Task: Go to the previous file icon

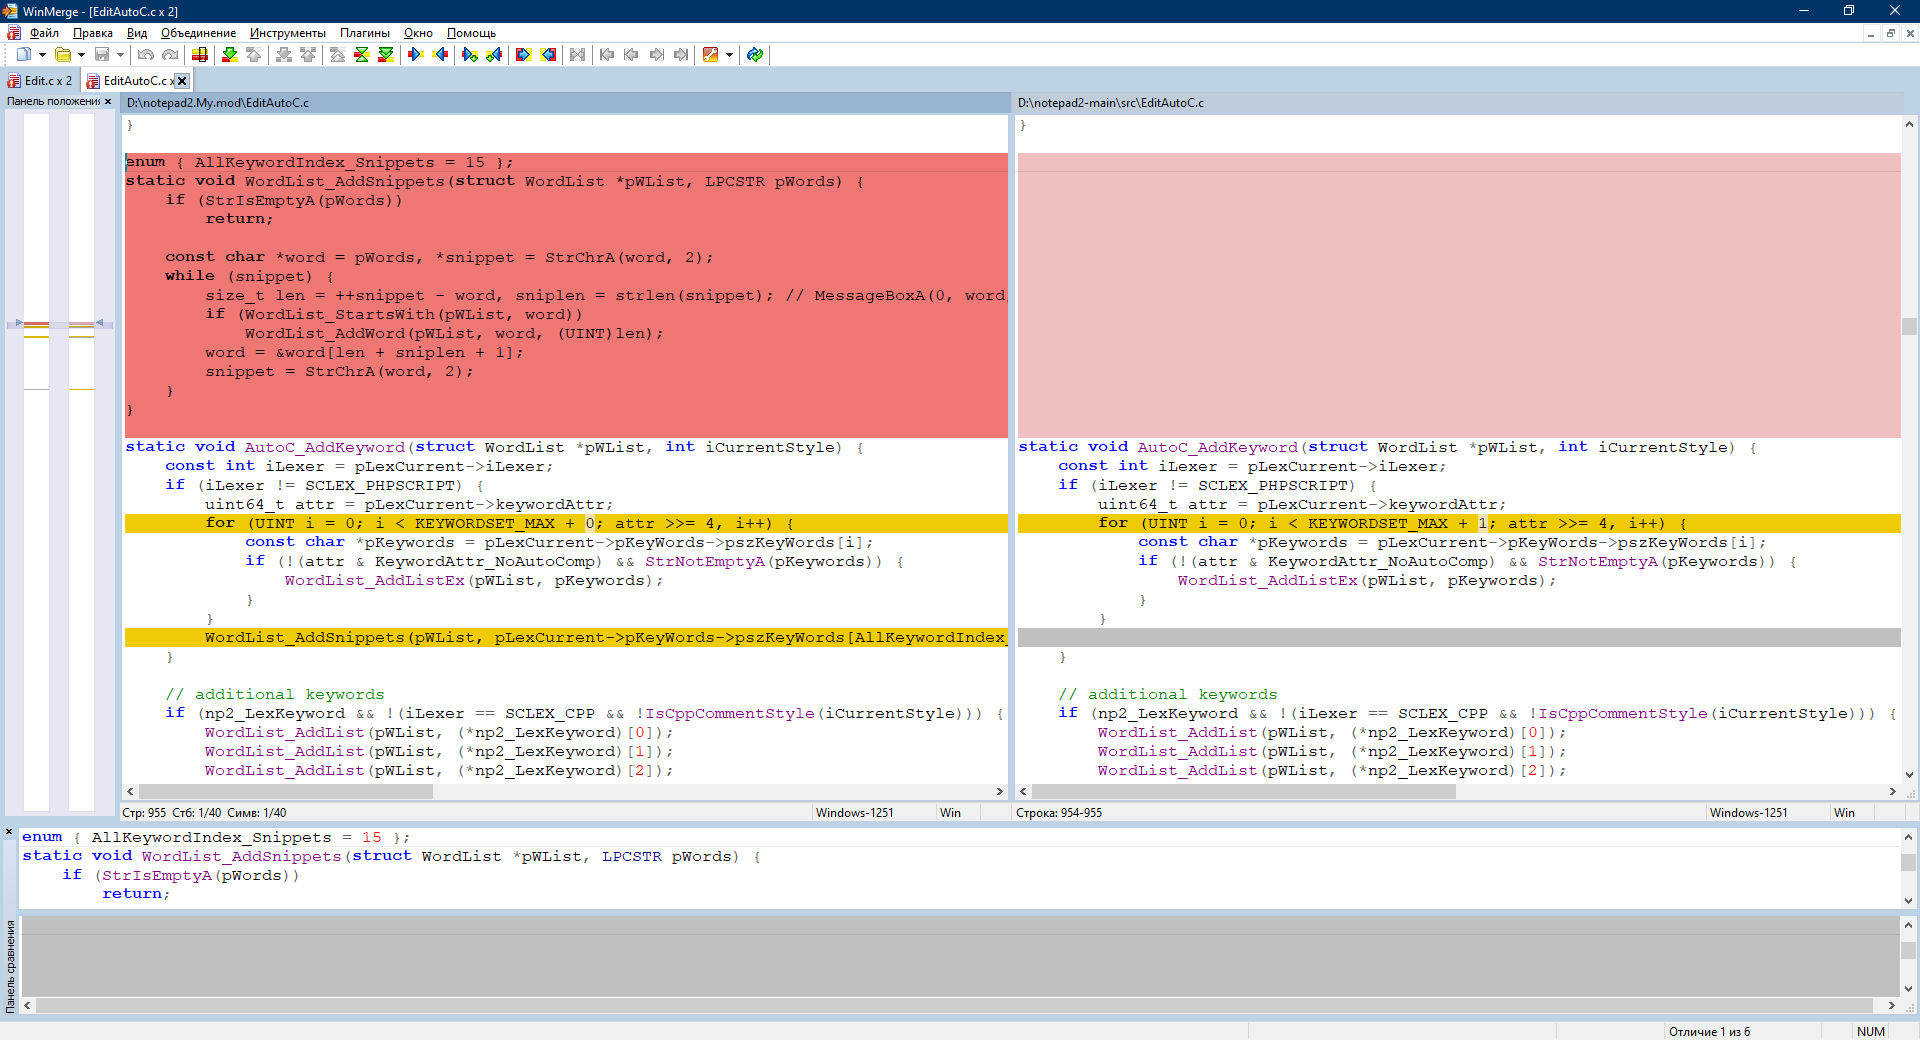Action: (x=631, y=55)
